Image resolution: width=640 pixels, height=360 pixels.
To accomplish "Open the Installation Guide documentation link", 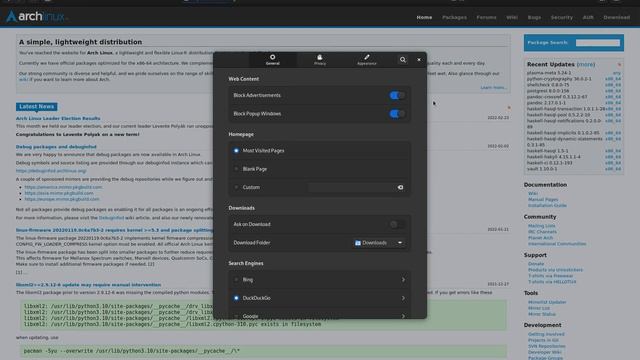I will click(x=547, y=205).
